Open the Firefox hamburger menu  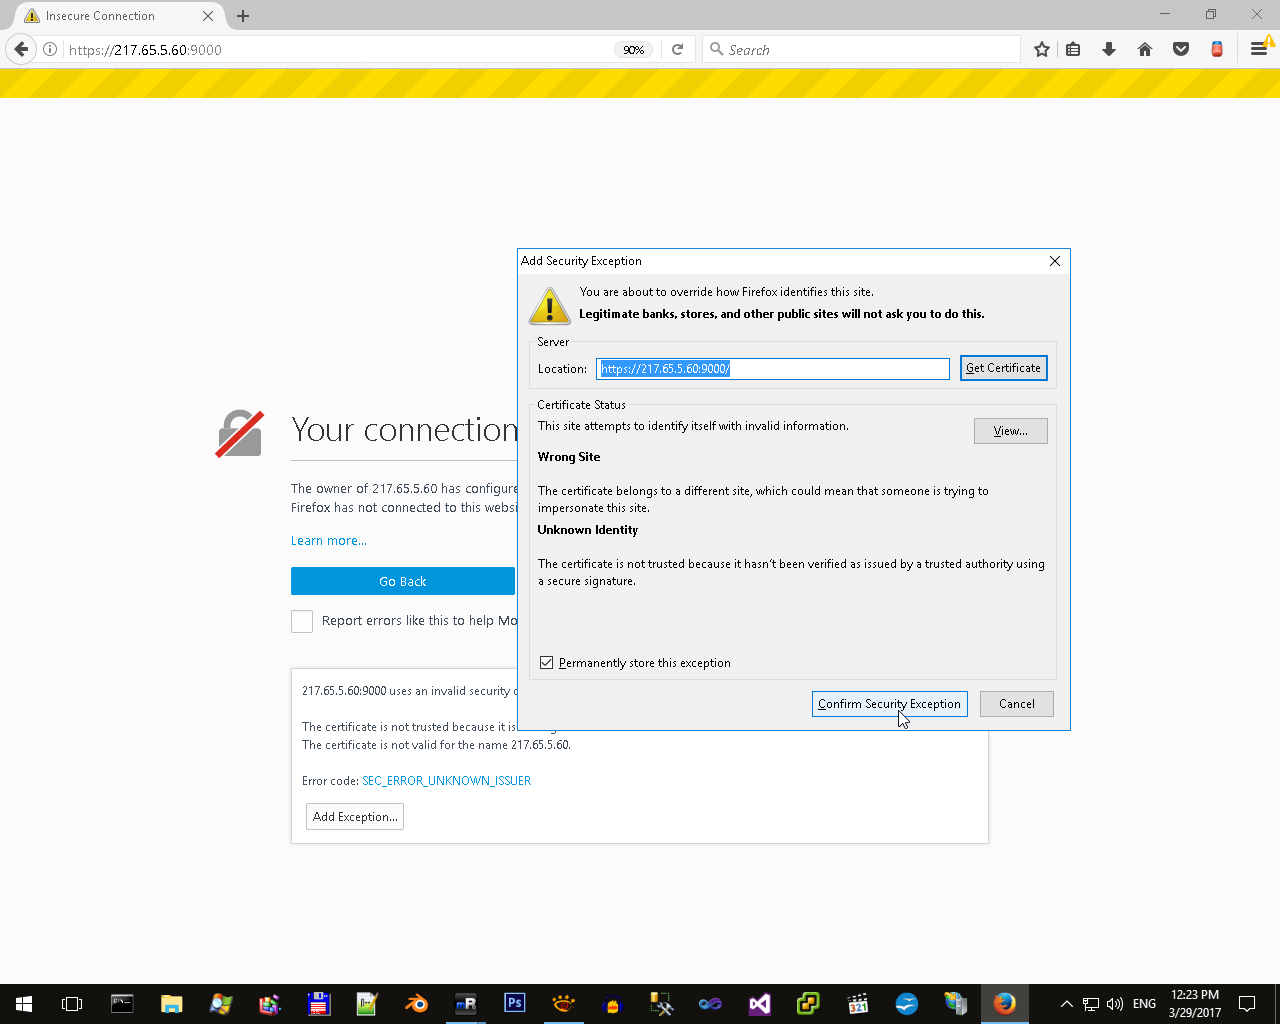pos(1259,49)
